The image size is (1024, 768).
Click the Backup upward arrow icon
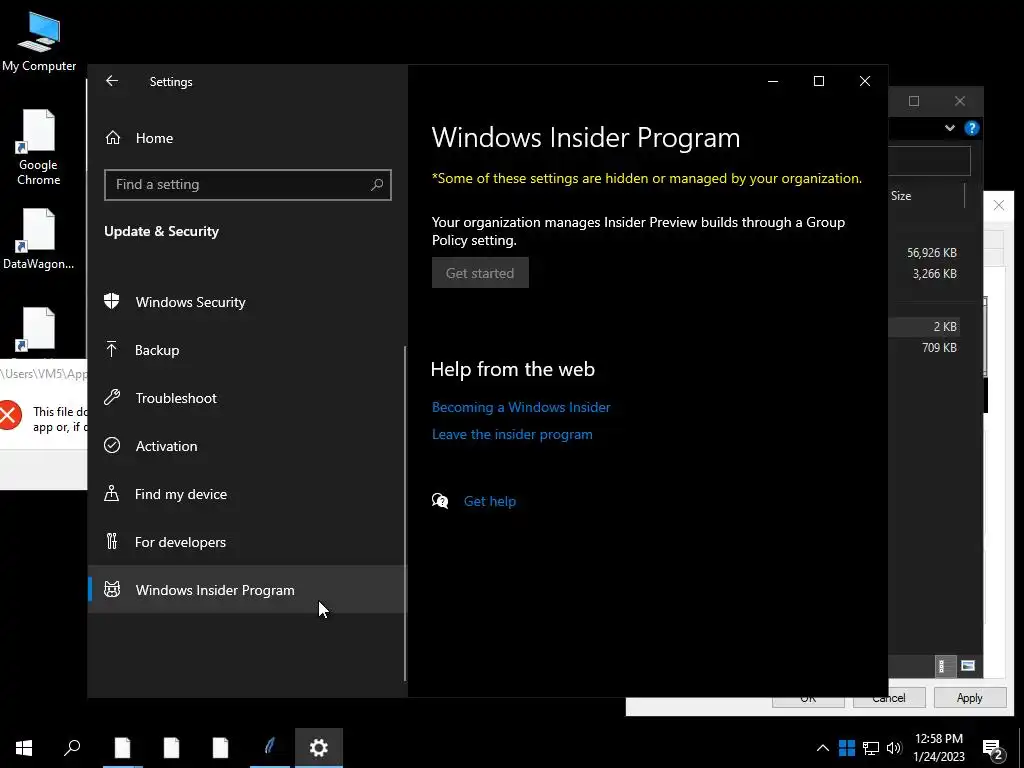[x=112, y=349]
